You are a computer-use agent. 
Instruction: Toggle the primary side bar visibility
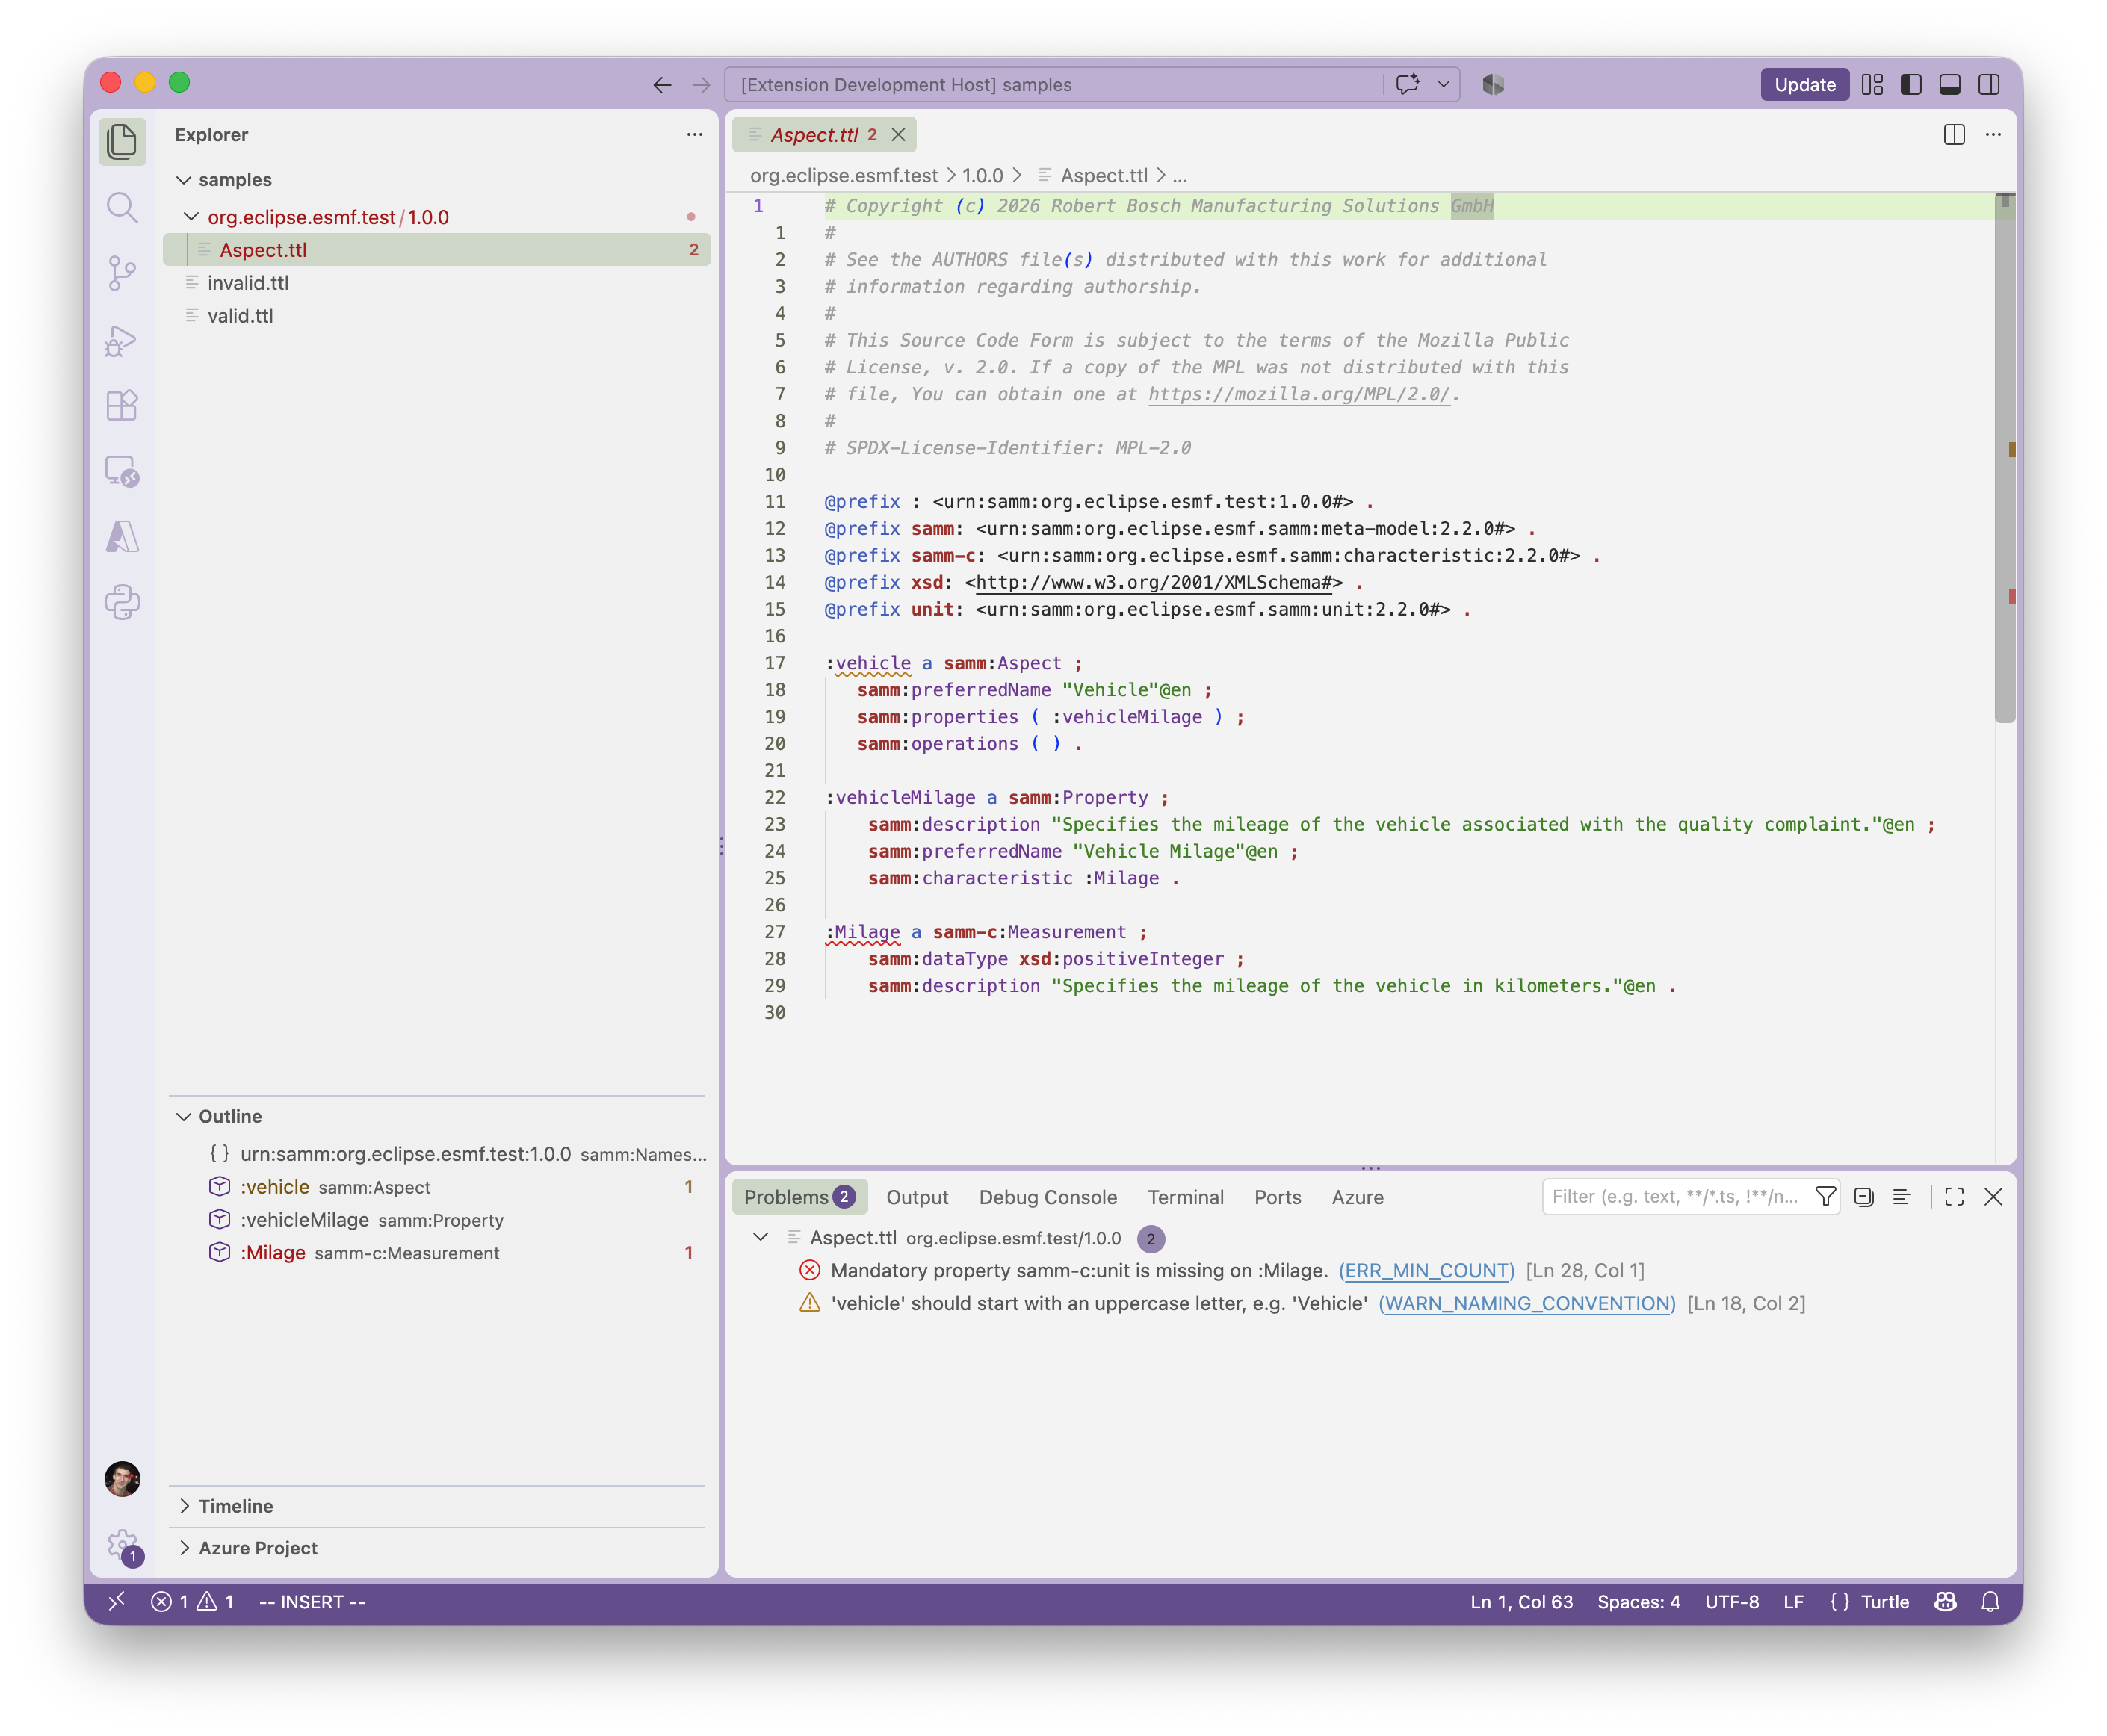pyautogui.click(x=1911, y=85)
